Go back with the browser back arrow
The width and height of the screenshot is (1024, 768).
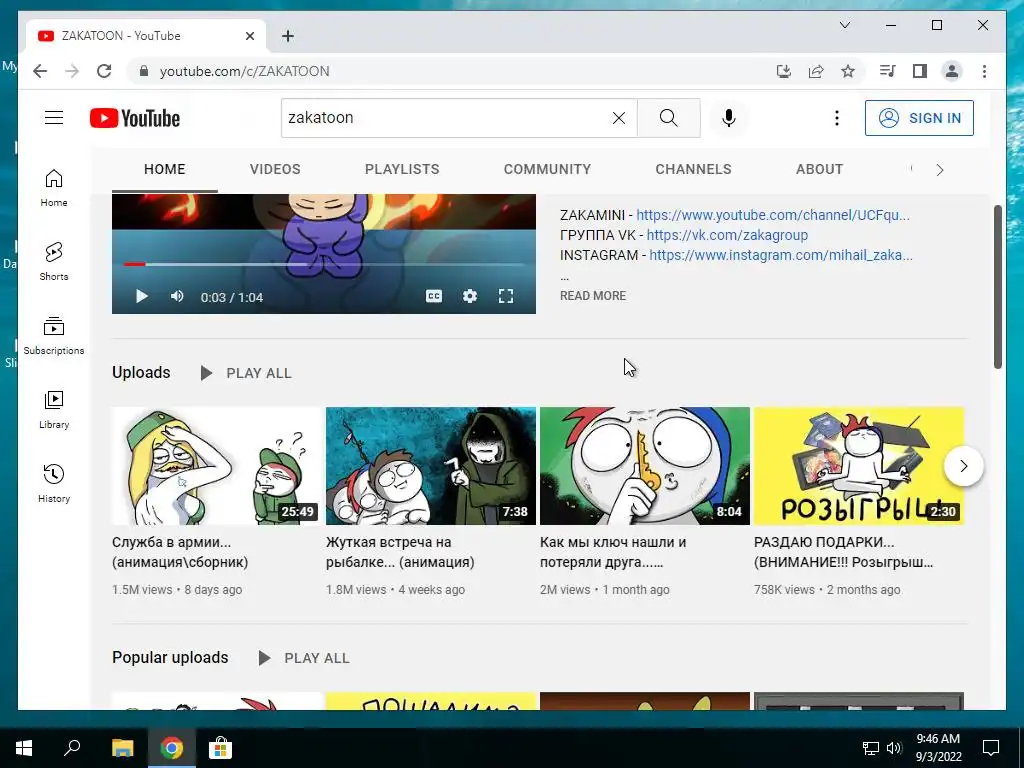tap(40, 71)
